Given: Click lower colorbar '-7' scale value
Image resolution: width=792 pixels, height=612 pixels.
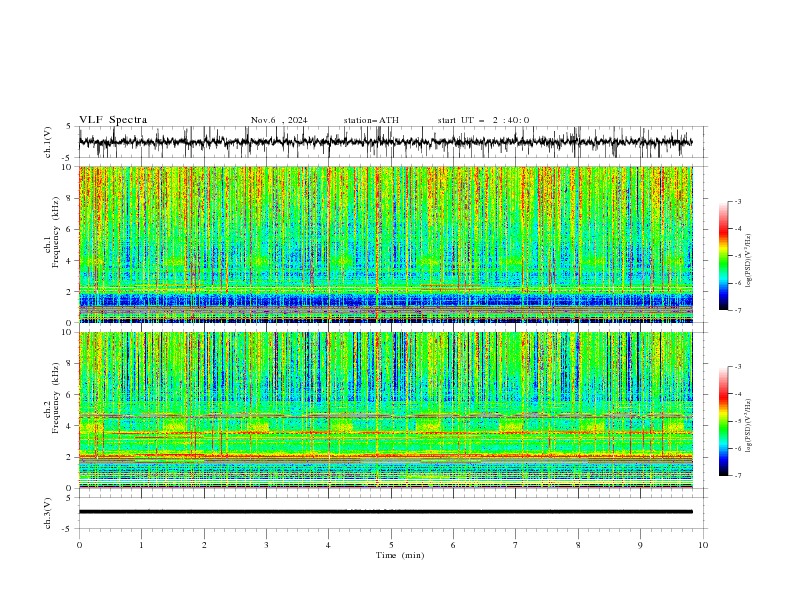Looking at the screenshot, I should (737, 476).
